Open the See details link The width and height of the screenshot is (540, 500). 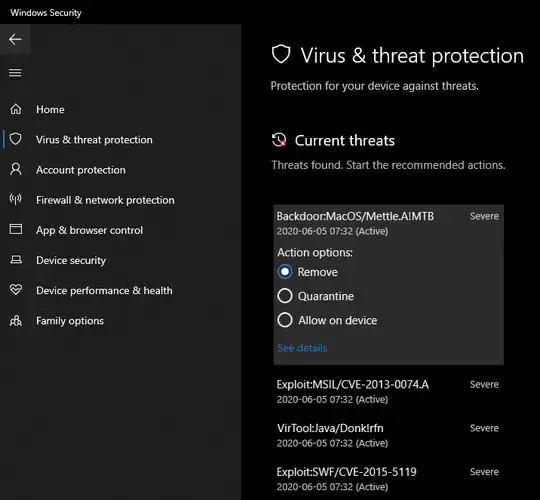[302, 348]
